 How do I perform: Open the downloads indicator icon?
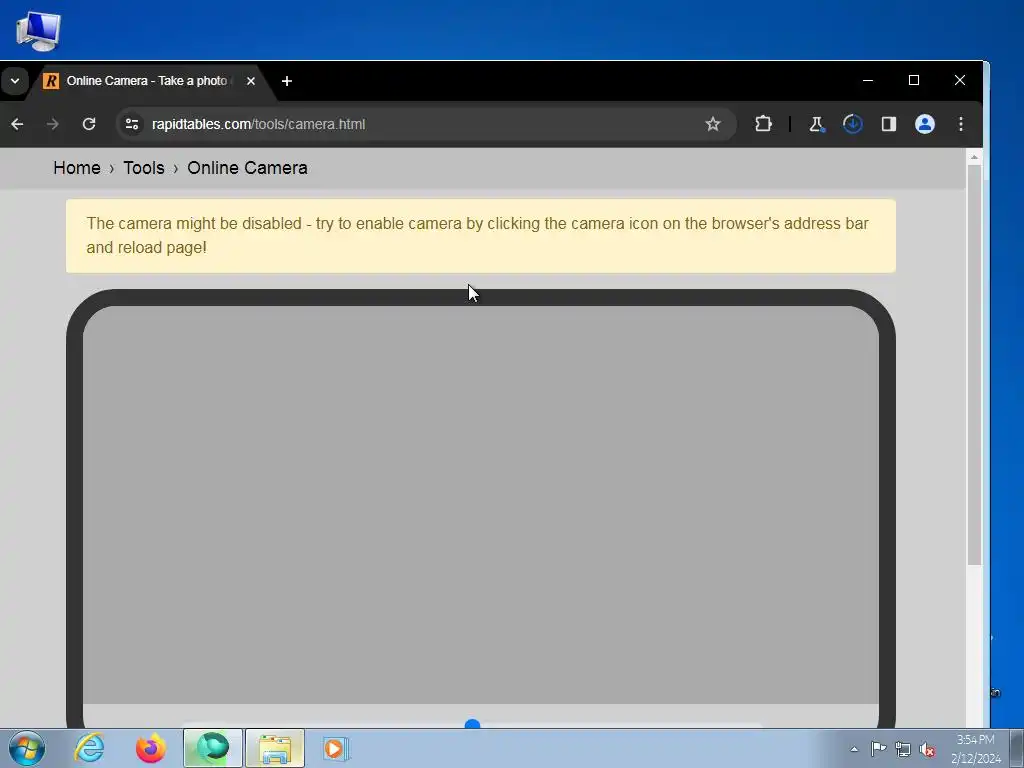coord(852,124)
